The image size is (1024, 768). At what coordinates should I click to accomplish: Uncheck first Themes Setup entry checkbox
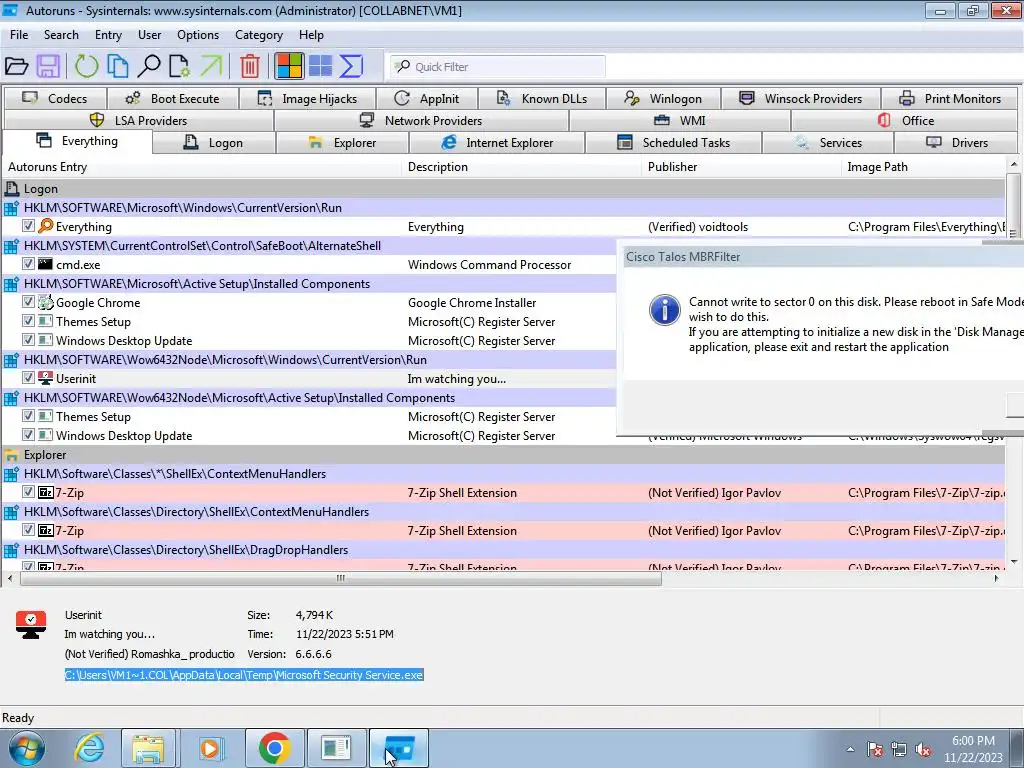[x=28, y=321]
